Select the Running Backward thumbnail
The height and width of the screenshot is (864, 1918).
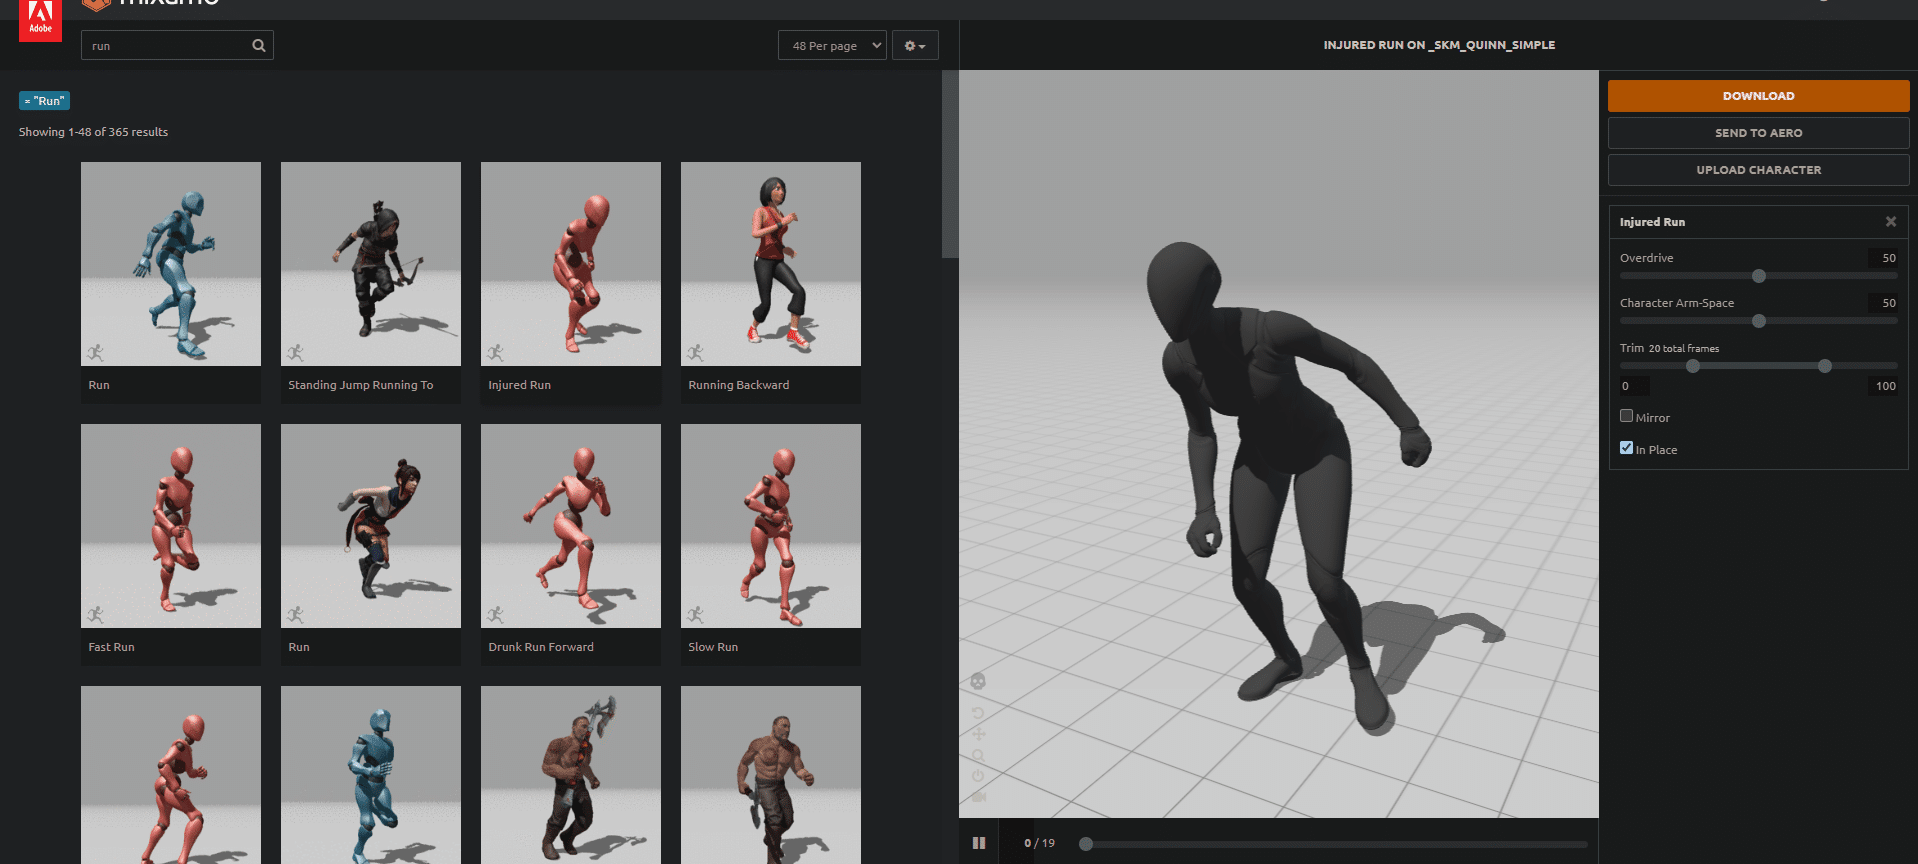coord(771,264)
